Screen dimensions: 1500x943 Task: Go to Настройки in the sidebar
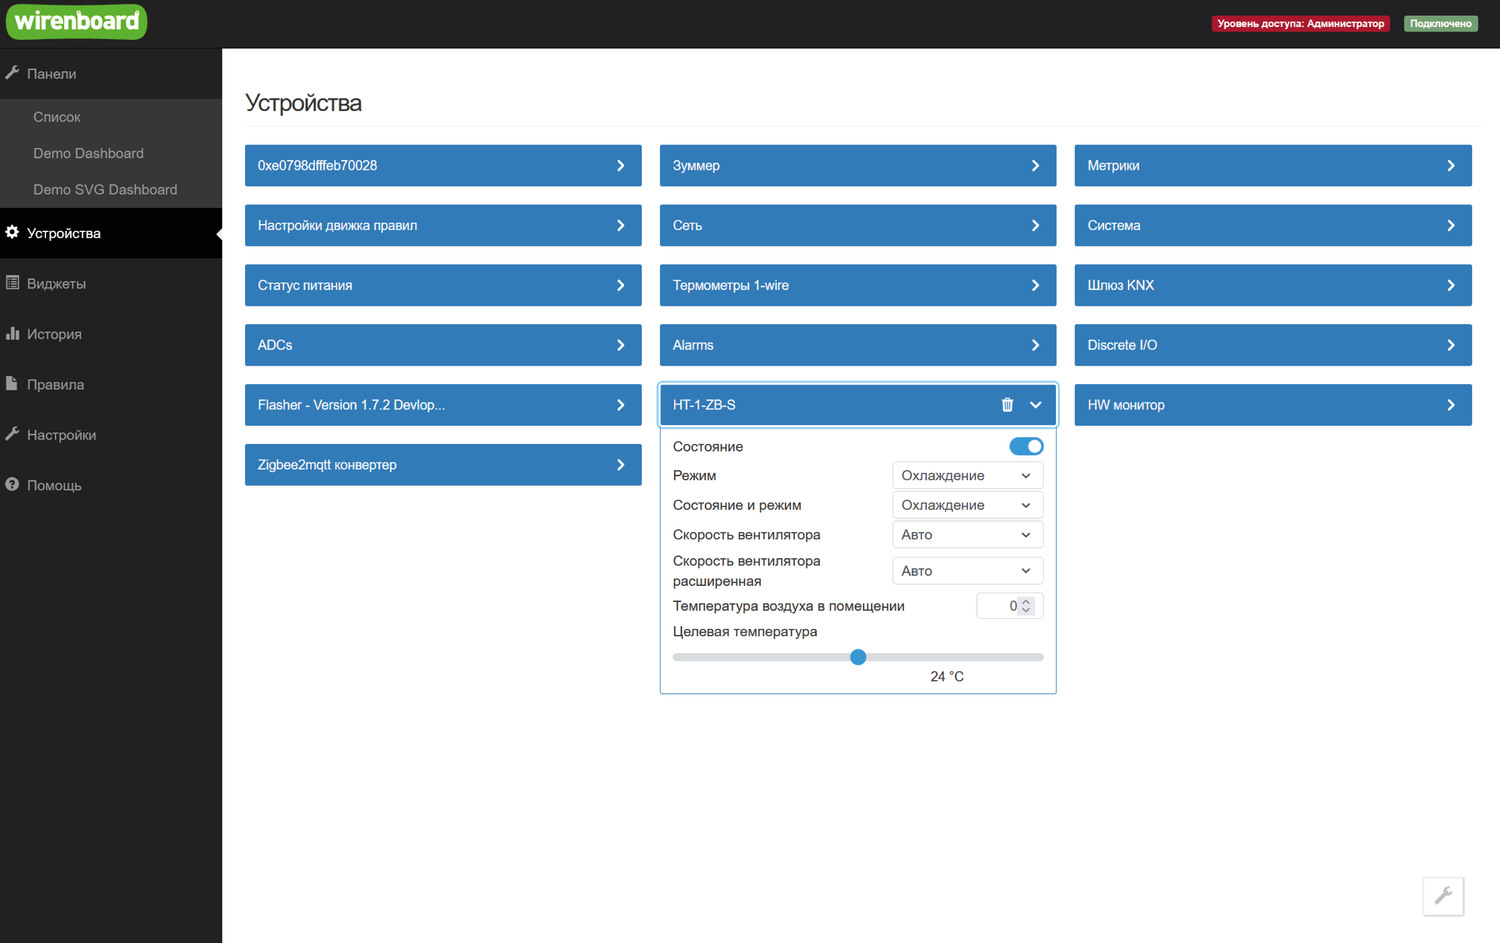tap(61, 435)
